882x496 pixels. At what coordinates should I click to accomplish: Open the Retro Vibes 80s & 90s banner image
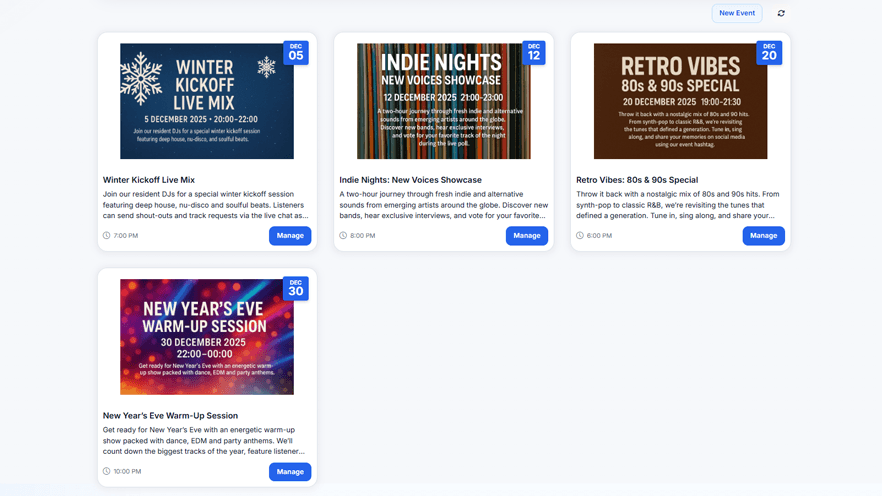point(680,101)
